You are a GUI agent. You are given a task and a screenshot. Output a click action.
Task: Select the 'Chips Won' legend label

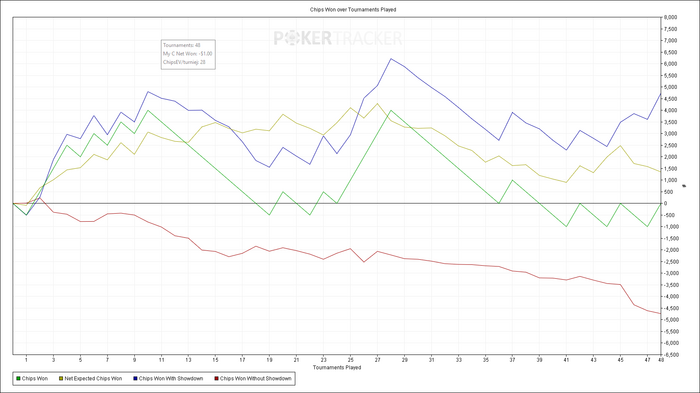(35, 379)
